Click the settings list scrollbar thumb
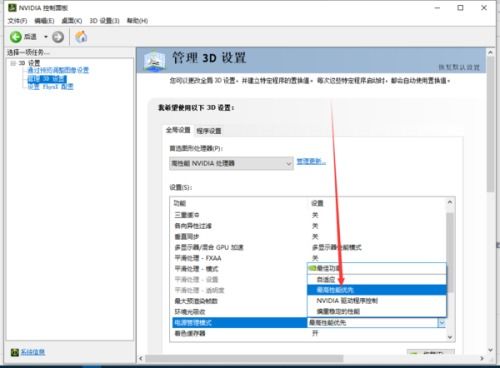This screenshot has height=368, width=500. [x=450, y=252]
